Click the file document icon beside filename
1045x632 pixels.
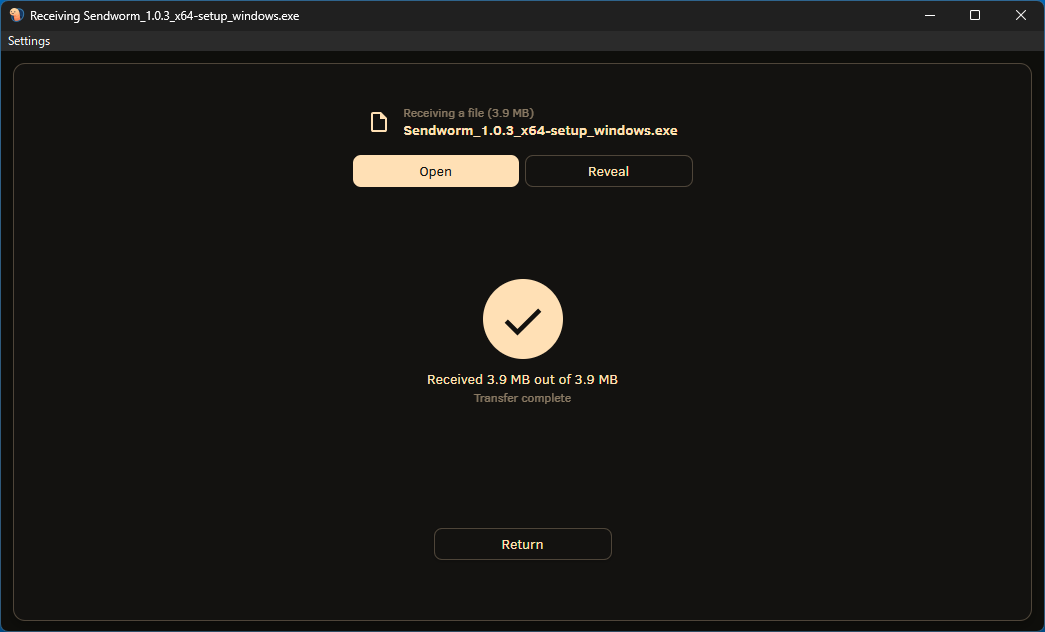379,122
